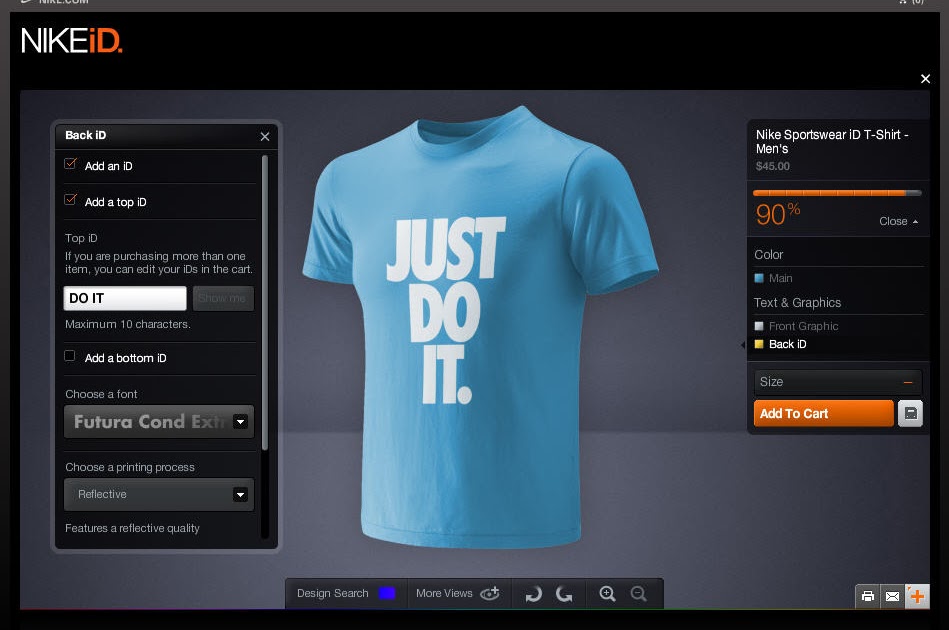
Task: Click the Back iD panel scrollbar
Action: [x=264, y=303]
